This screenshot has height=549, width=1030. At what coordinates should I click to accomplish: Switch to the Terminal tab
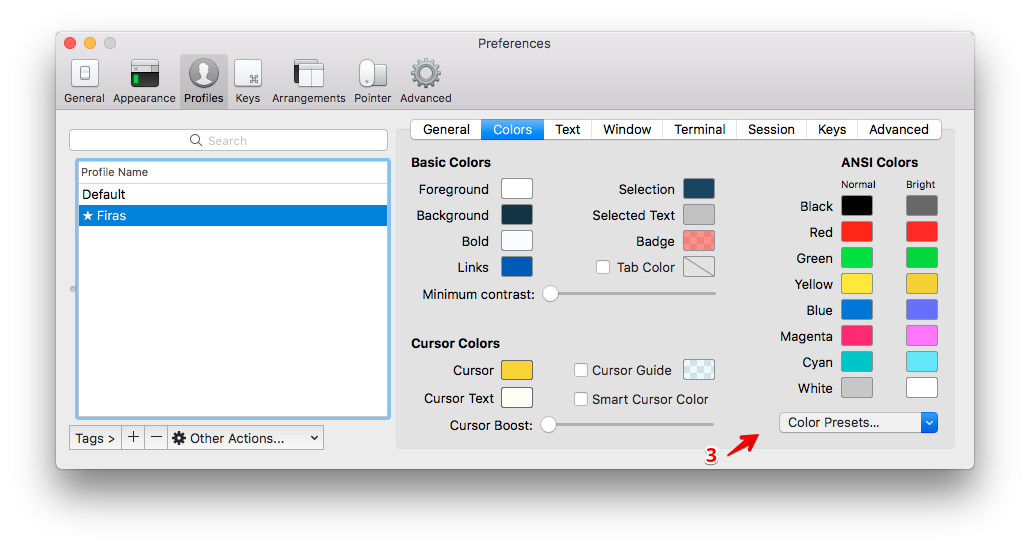[x=700, y=129]
